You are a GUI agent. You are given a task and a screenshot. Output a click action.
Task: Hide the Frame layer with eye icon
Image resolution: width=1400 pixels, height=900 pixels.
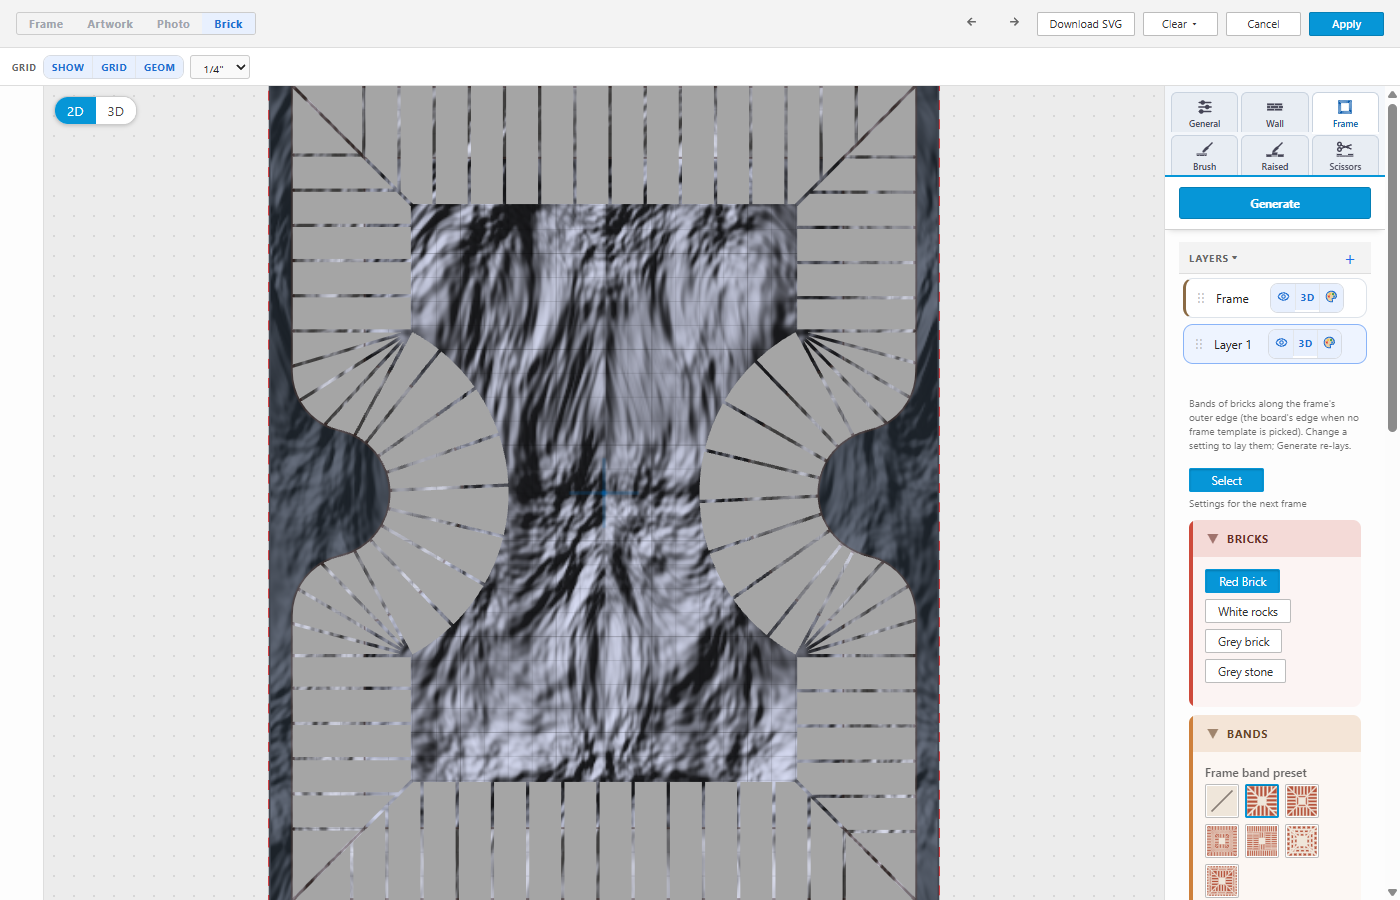point(1283,297)
